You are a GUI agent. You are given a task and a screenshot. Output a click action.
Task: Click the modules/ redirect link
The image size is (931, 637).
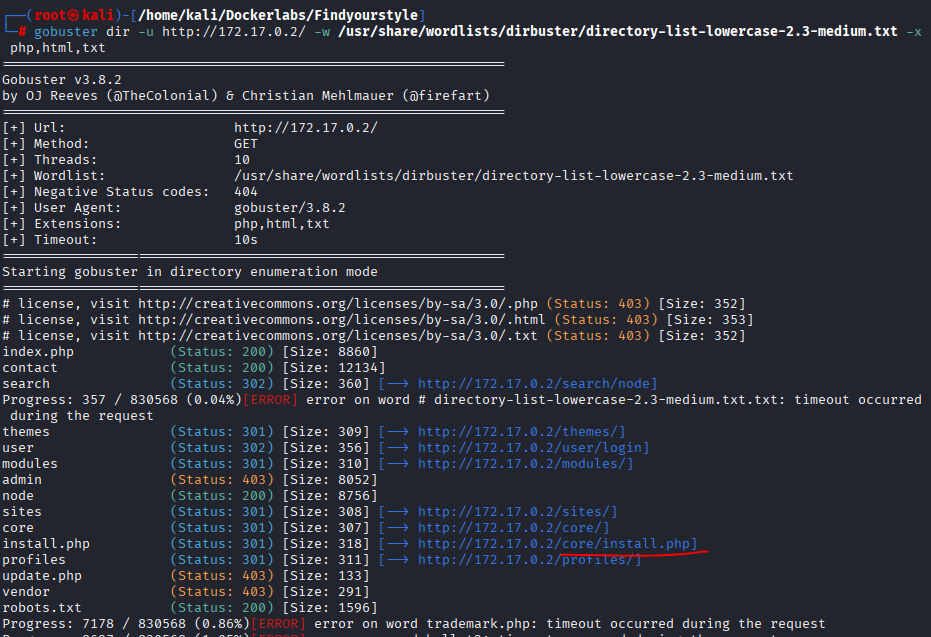click(x=525, y=464)
